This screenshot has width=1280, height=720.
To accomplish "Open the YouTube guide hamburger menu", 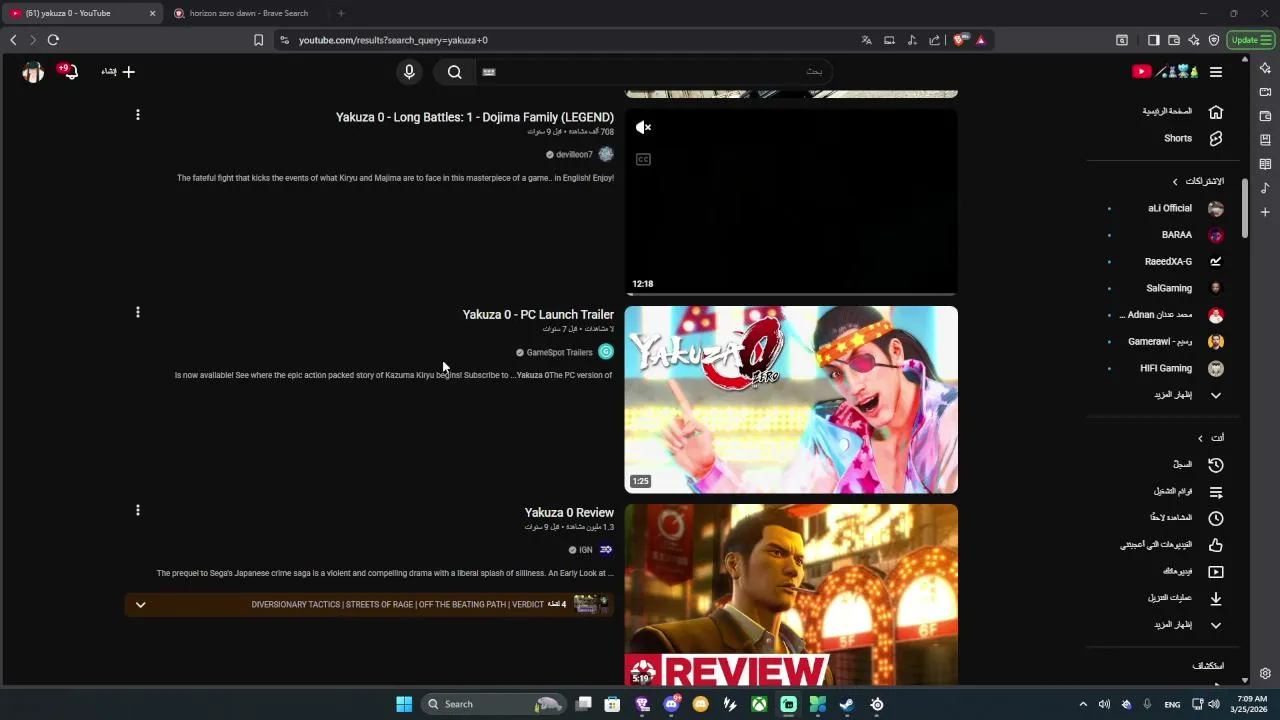I will [1216, 72].
